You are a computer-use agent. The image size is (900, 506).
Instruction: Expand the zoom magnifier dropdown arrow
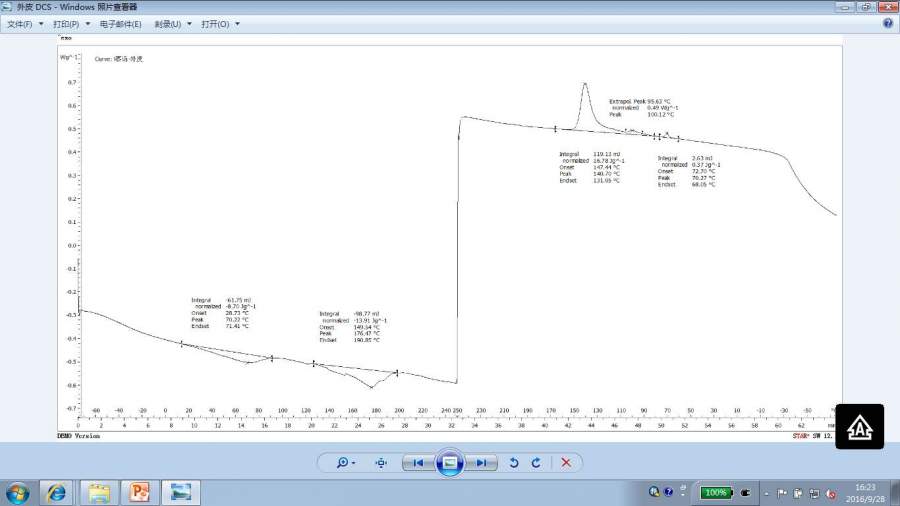pyautogui.click(x=354, y=463)
